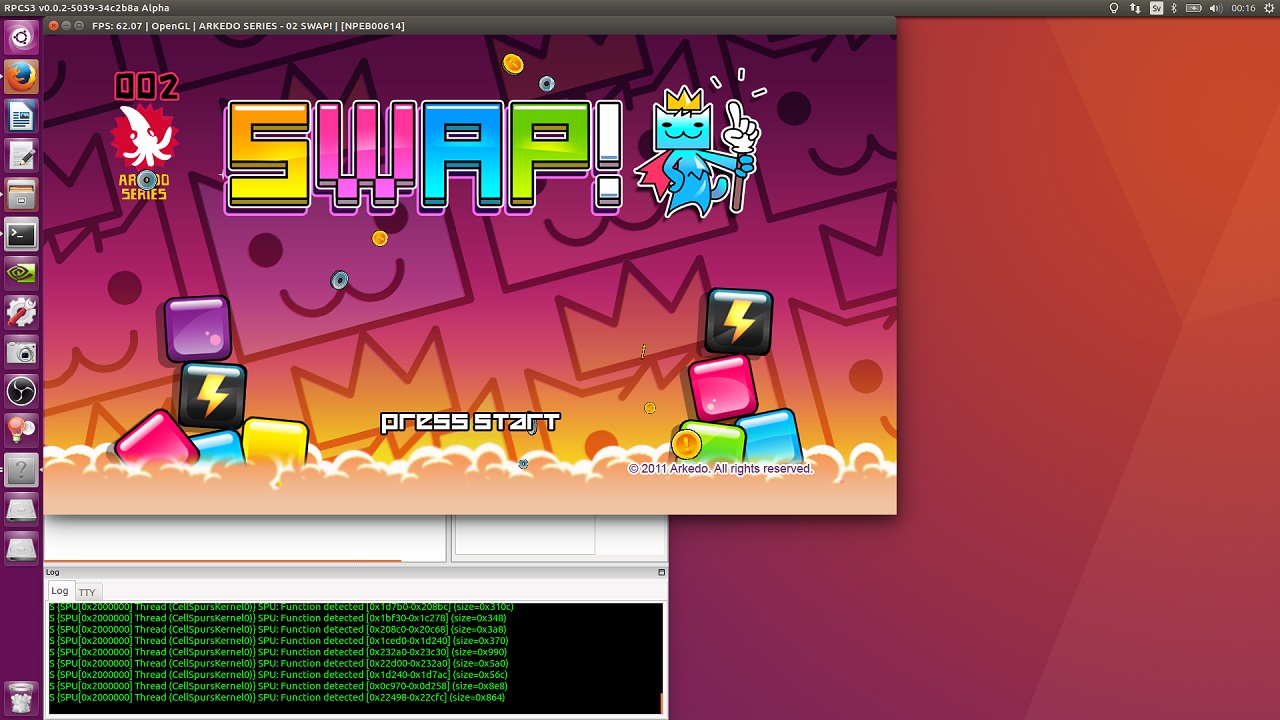This screenshot has height=720, width=1280.
Task: Open the Bluetooth indicator menu
Action: point(1175,8)
